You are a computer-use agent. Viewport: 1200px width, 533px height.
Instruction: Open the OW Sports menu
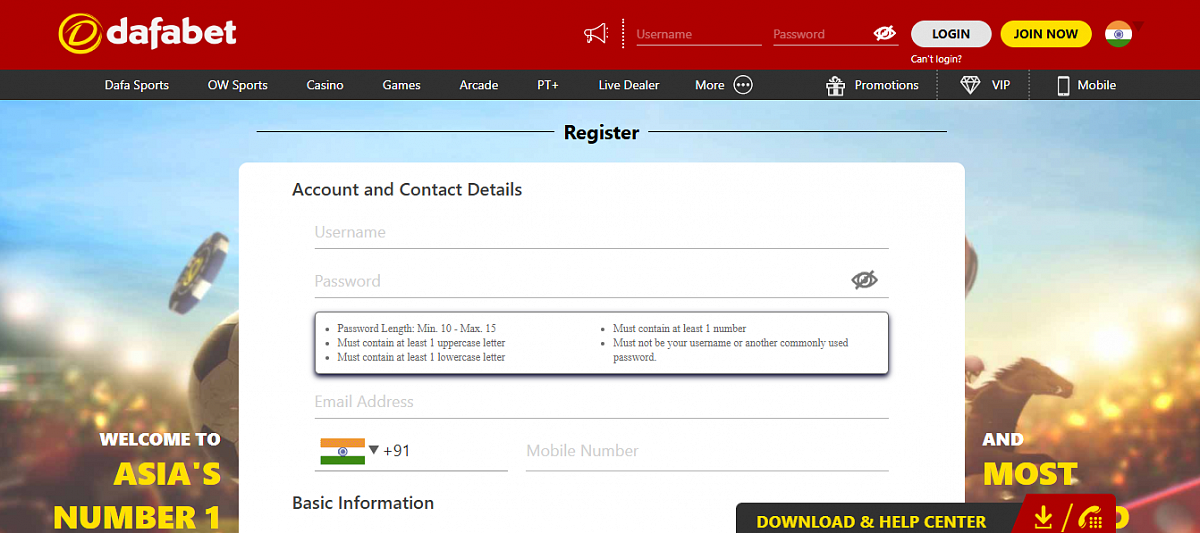click(x=238, y=85)
